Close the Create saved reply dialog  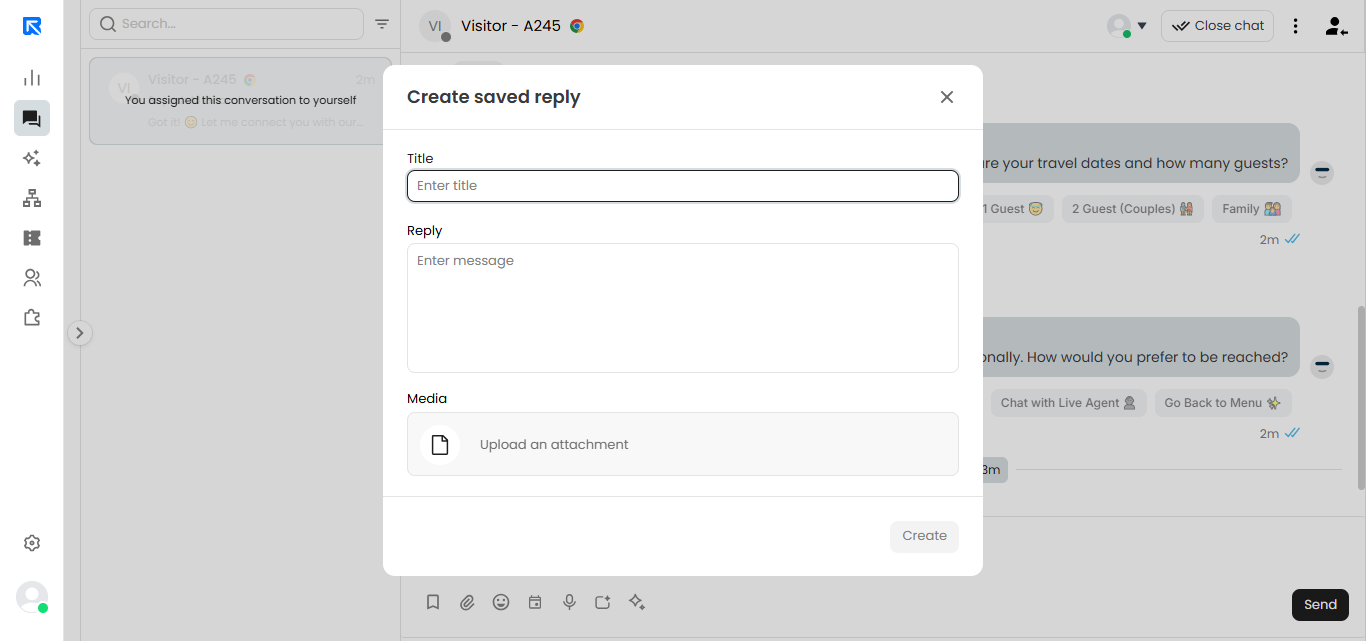(x=947, y=97)
